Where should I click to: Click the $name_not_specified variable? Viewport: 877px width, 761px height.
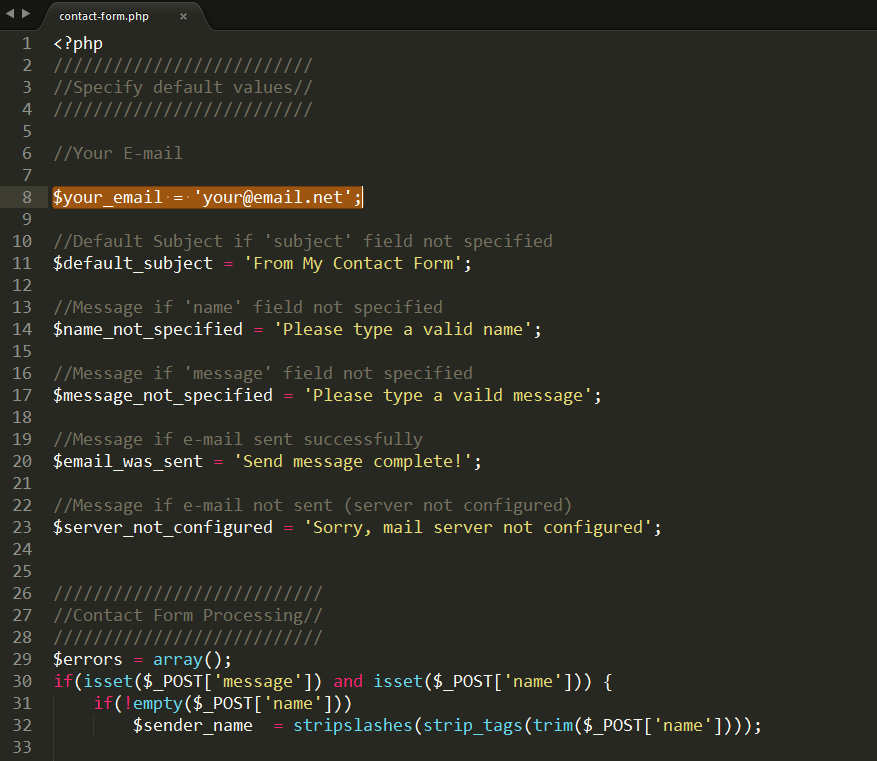click(147, 329)
